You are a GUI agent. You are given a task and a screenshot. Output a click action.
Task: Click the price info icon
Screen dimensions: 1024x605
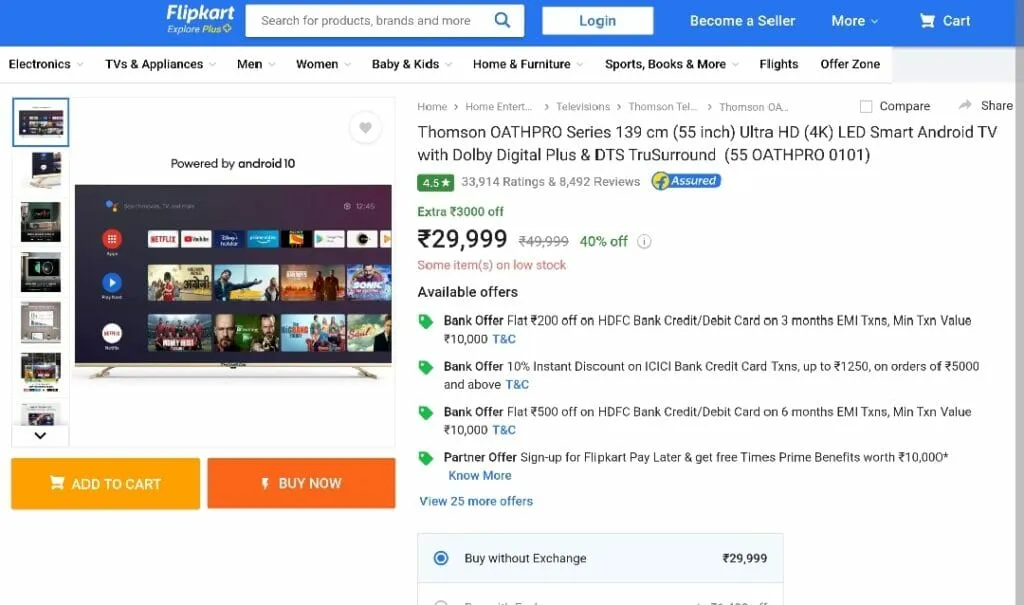coord(644,242)
